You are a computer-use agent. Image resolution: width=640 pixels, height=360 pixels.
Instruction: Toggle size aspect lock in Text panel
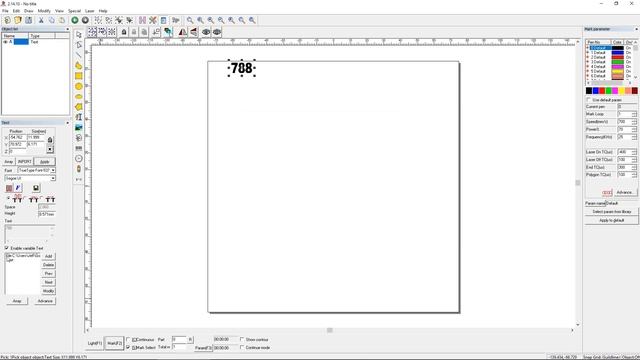[x=50, y=140]
